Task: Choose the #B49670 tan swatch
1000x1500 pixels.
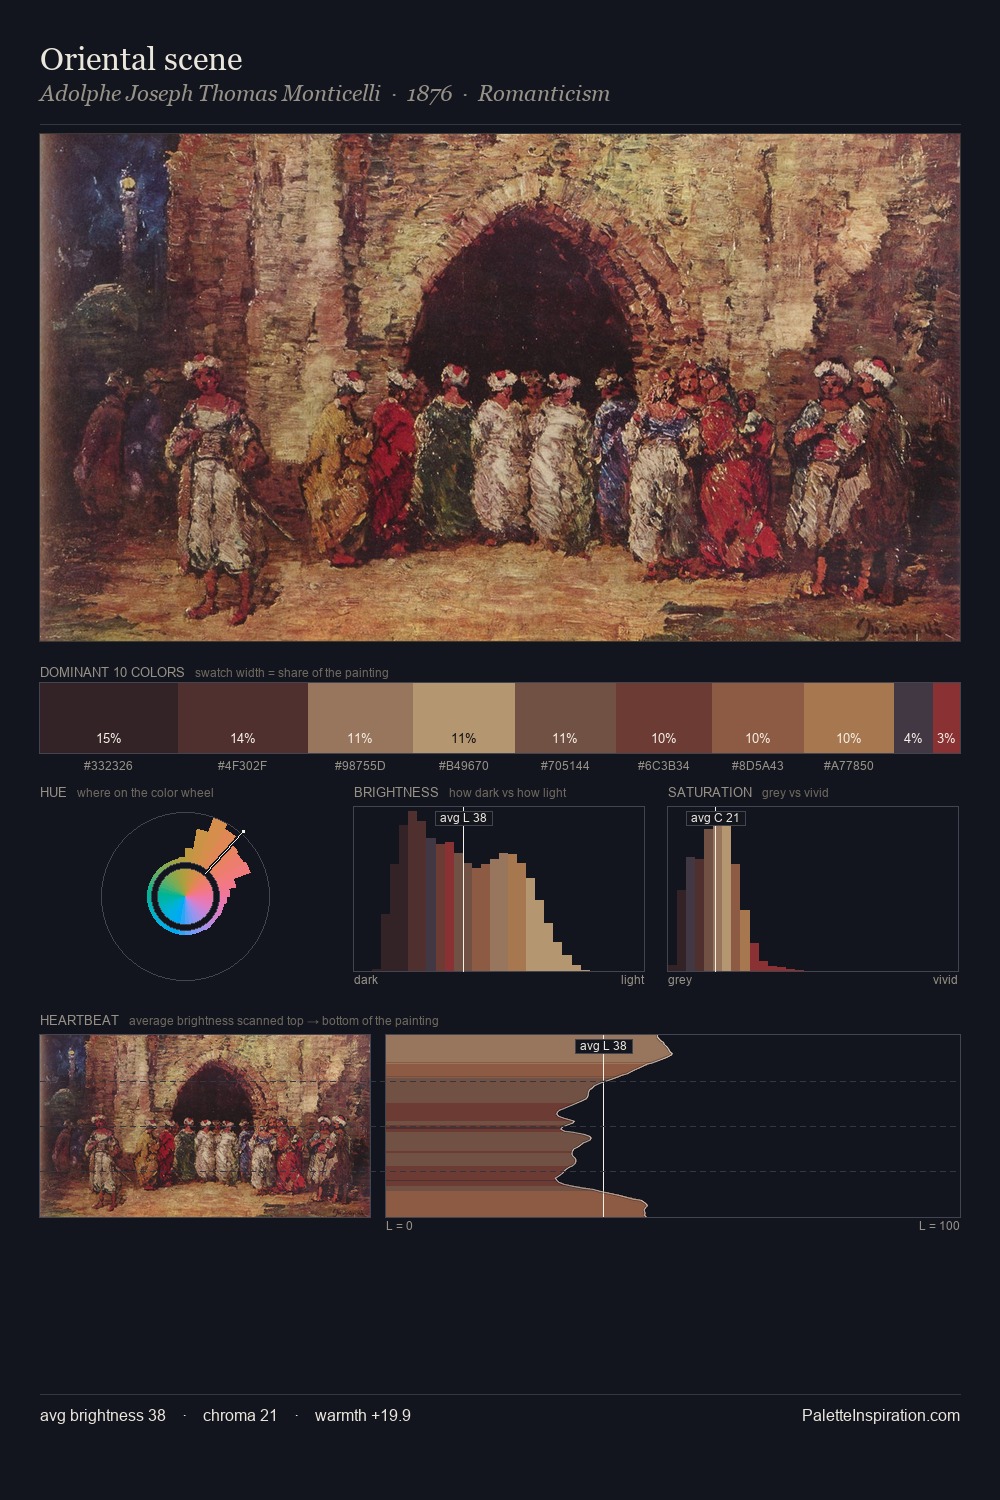Action: coord(464,718)
